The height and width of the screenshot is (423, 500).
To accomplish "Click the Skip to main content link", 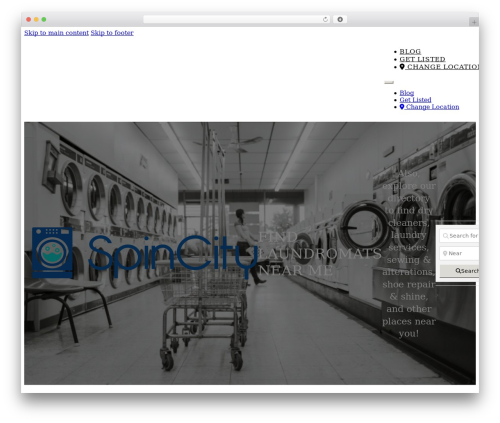I will (x=56, y=33).
